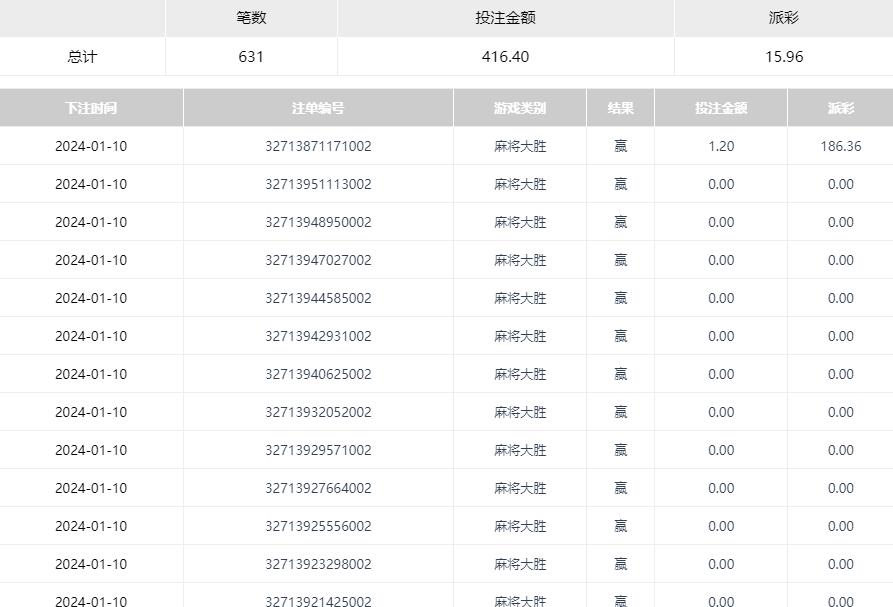The image size is (893, 607).
Task: Click the bet amount 1.20
Action: pyautogui.click(x=721, y=146)
